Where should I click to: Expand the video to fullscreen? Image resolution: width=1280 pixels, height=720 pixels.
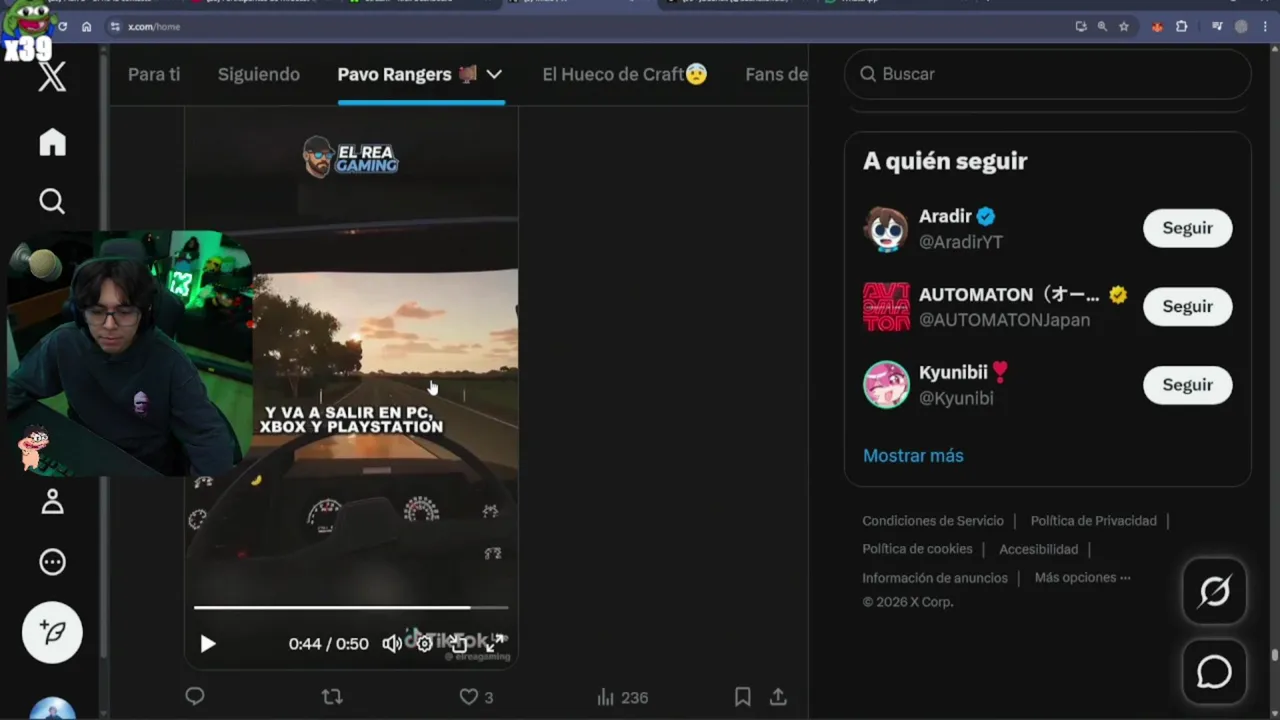(495, 644)
